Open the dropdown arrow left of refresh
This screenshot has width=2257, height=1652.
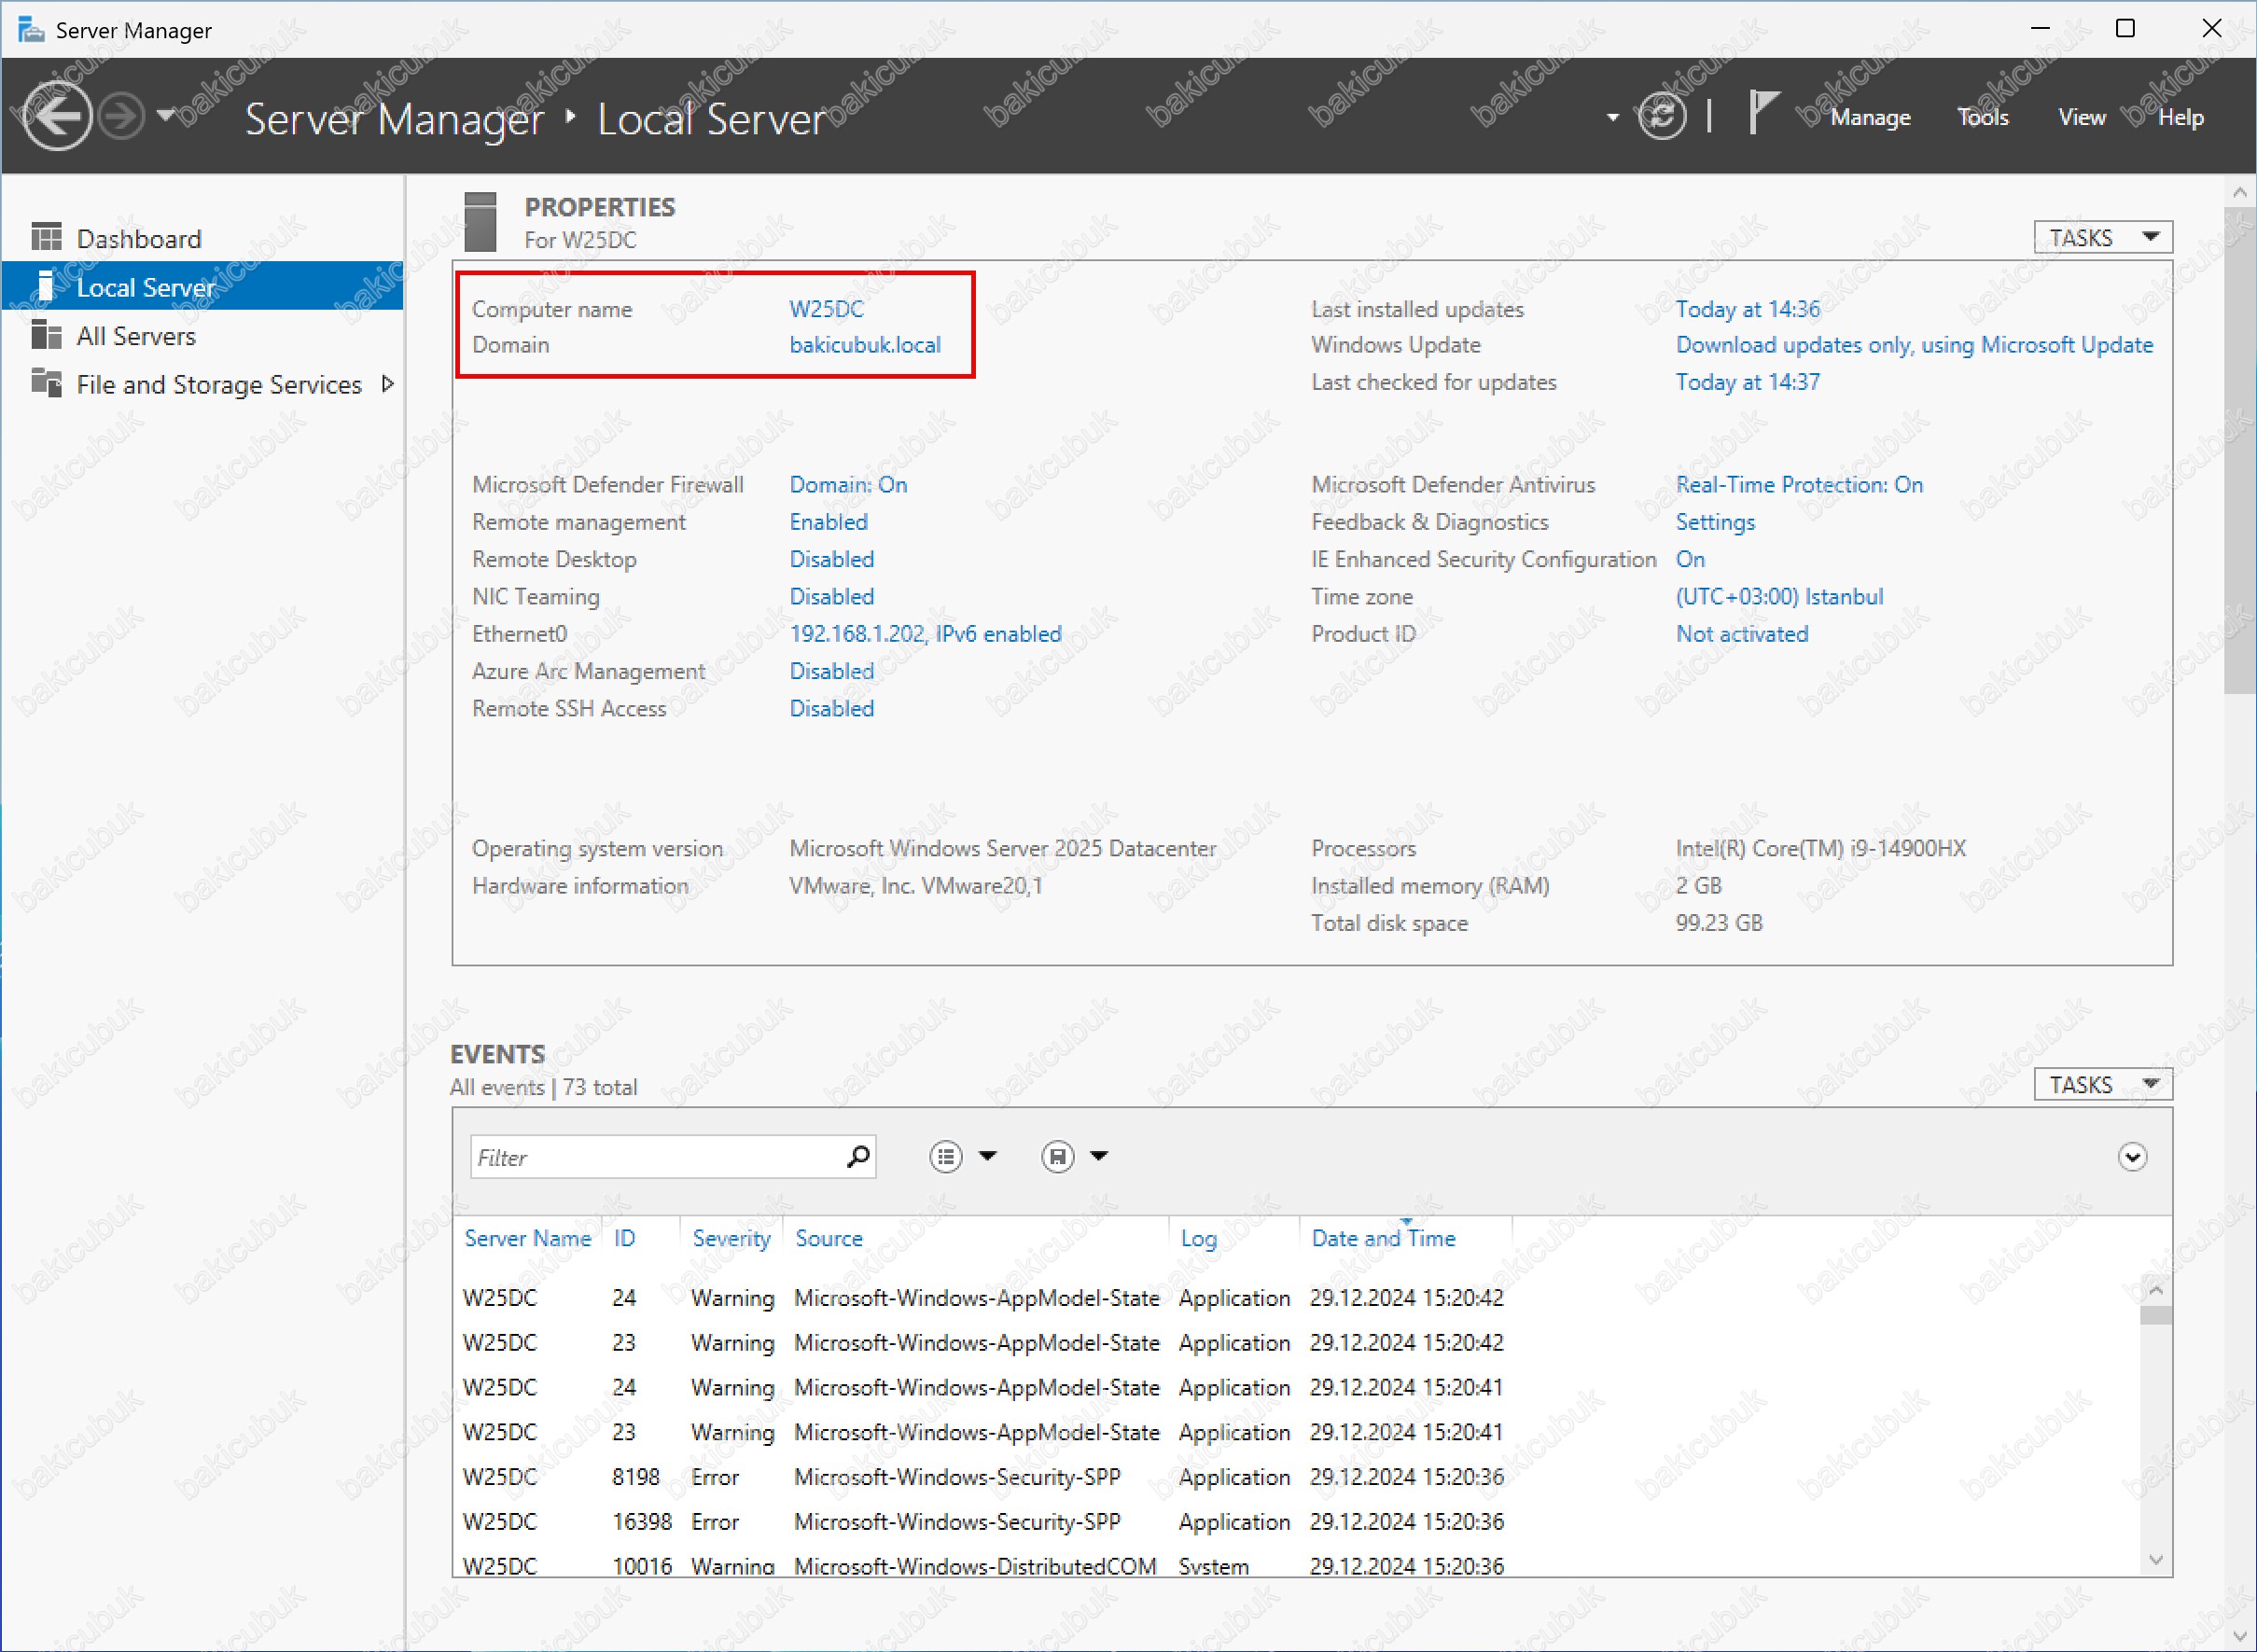1612,118
